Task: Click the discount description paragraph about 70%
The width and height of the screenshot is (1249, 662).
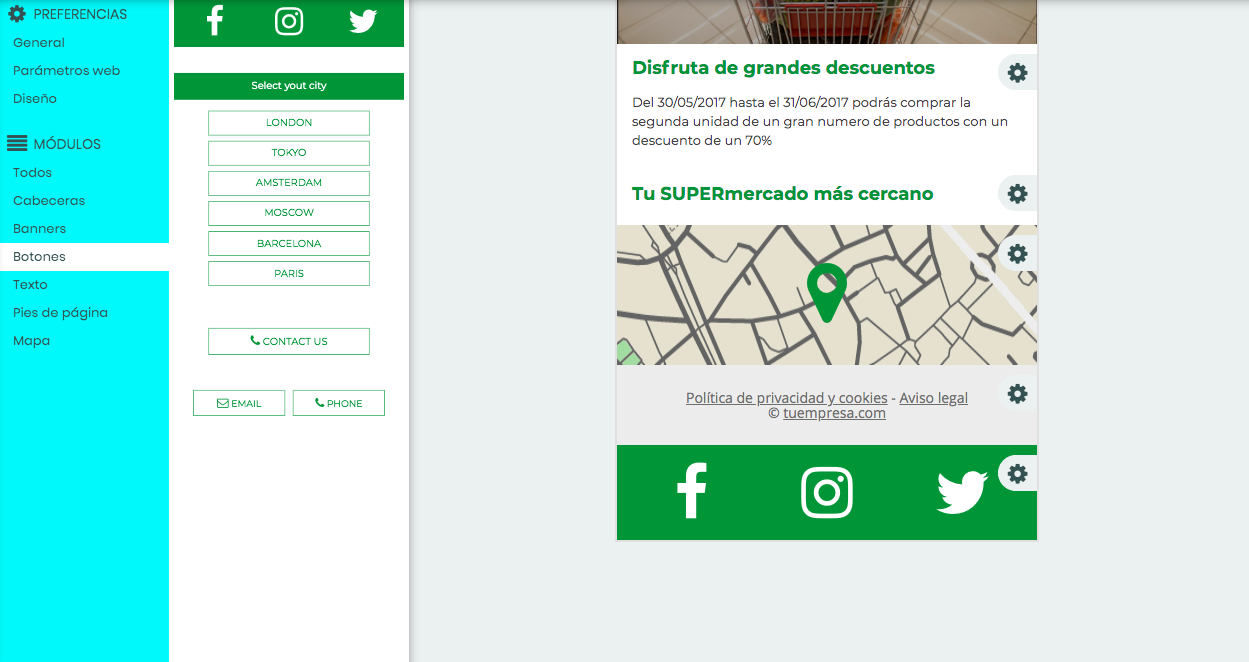Action: [820, 122]
